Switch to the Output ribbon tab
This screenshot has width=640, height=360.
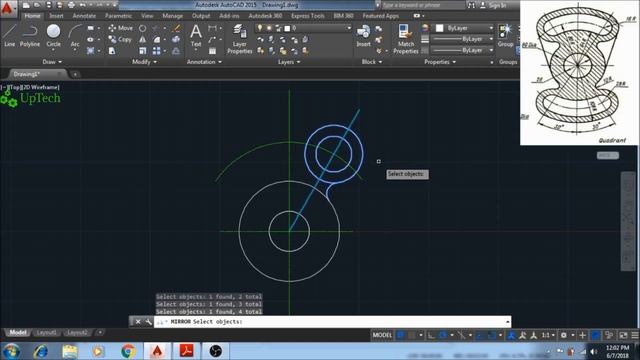click(x=201, y=16)
